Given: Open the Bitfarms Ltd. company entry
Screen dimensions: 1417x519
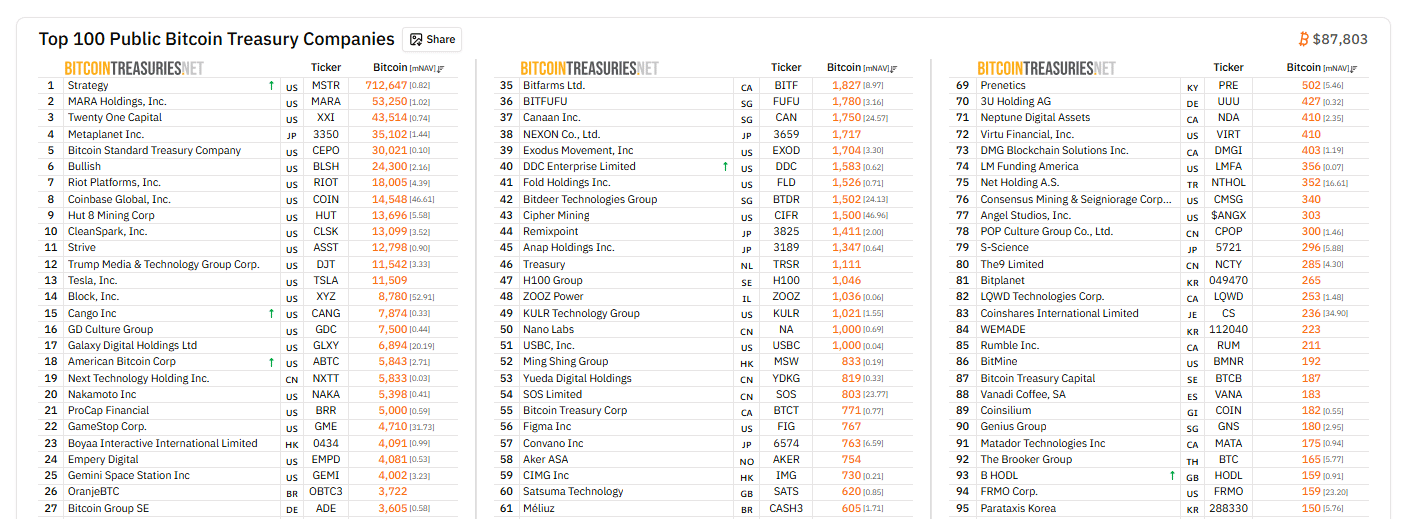Looking at the screenshot, I should (x=554, y=86).
